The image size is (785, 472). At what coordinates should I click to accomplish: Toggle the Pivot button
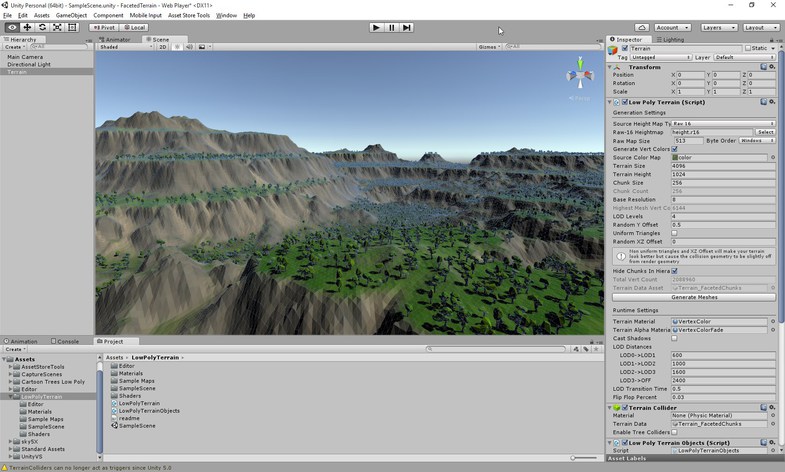click(104, 28)
